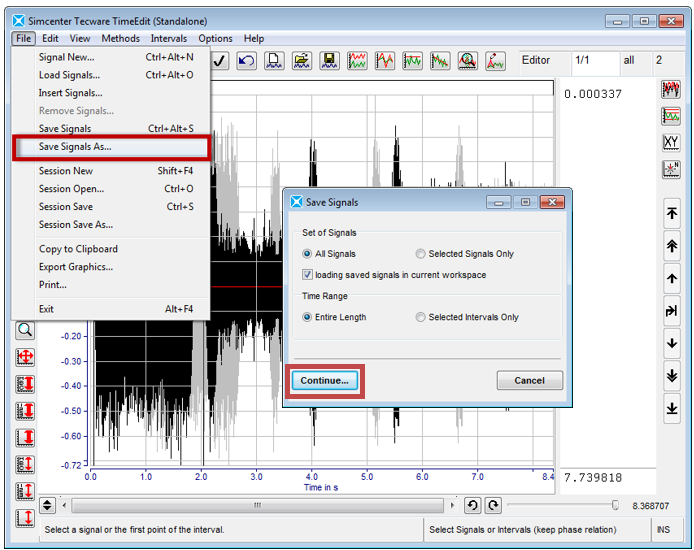Select the Selected Signals Only option
The image size is (694, 550).
[420, 254]
